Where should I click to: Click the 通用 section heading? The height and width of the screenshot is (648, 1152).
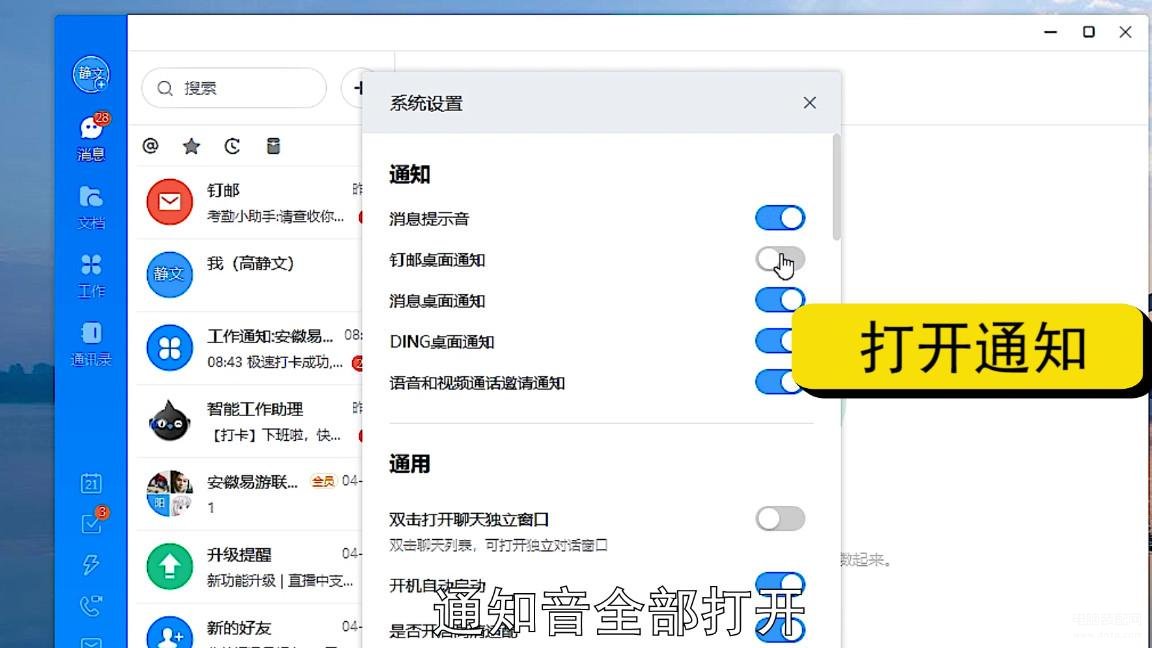[410, 464]
